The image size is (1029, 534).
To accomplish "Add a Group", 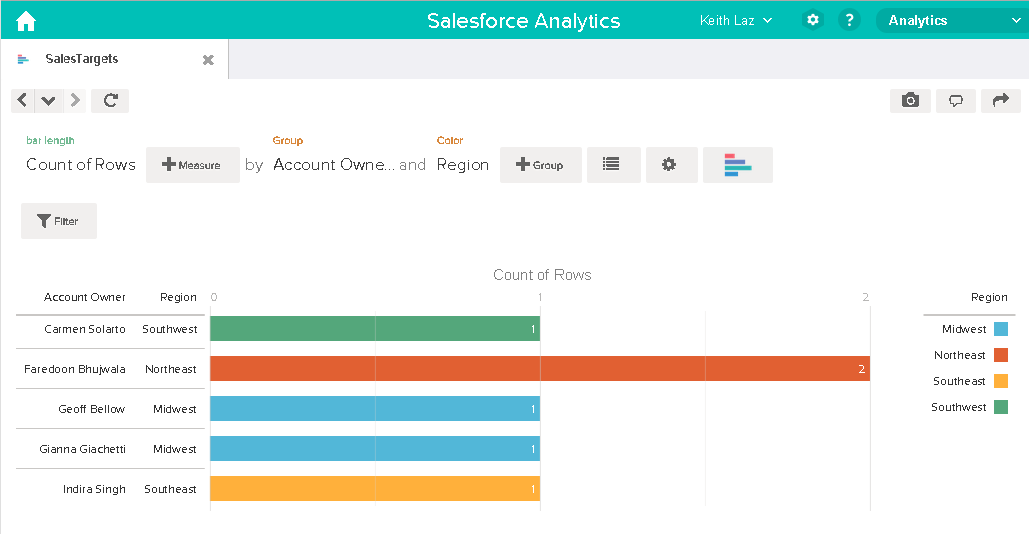I will pyautogui.click(x=540, y=165).
